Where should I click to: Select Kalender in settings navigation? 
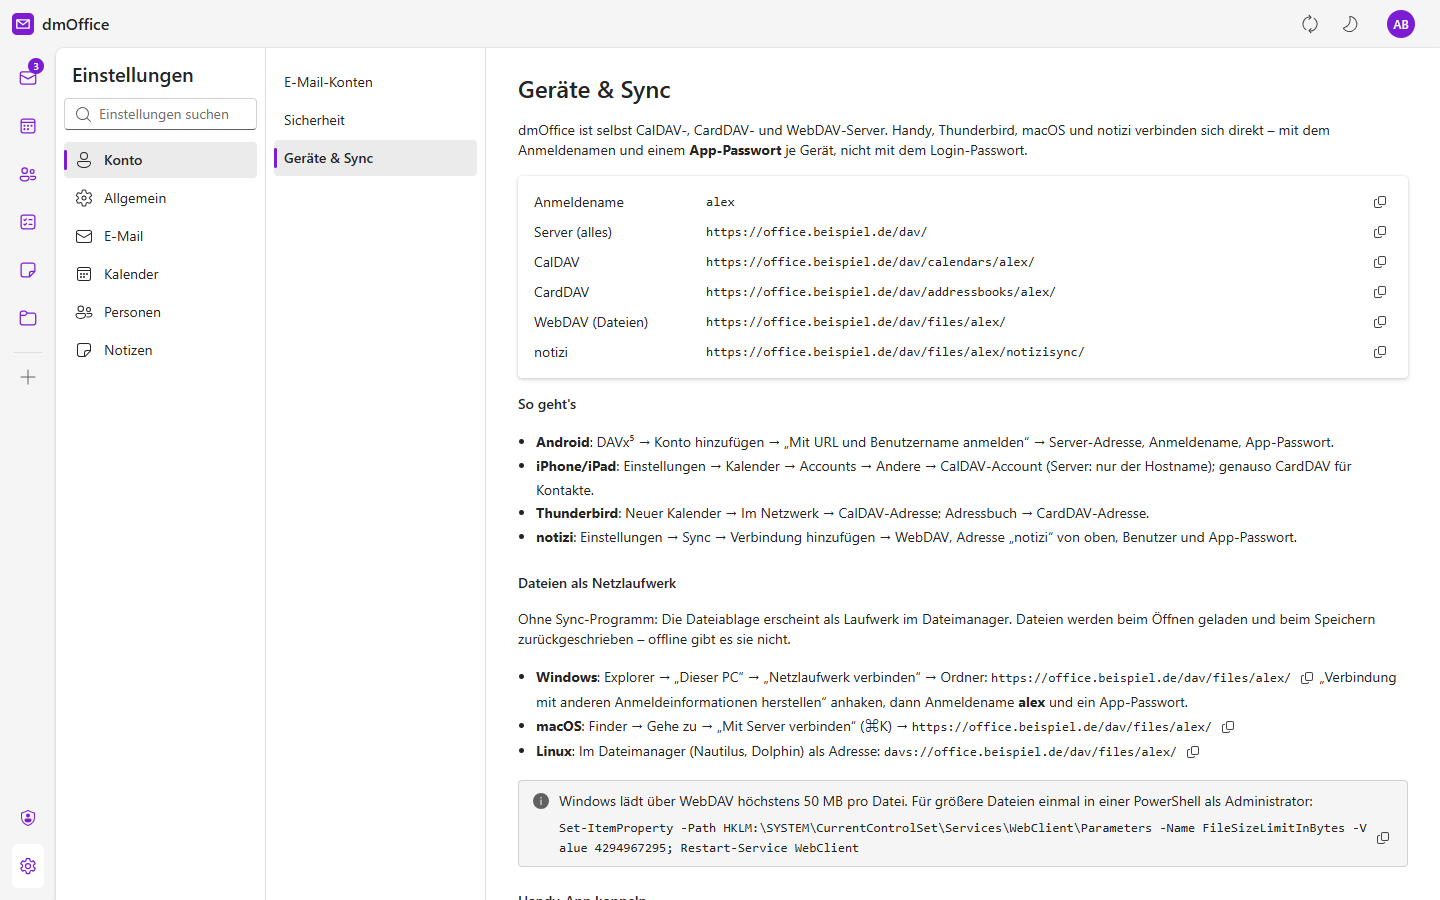[x=160, y=274]
